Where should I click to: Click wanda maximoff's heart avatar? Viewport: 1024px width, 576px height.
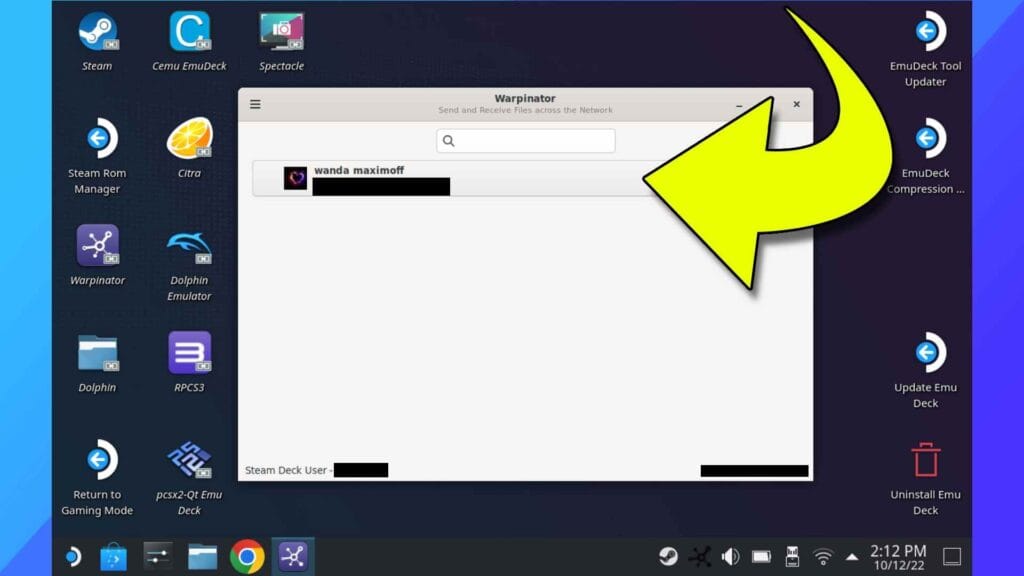[x=295, y=178]
